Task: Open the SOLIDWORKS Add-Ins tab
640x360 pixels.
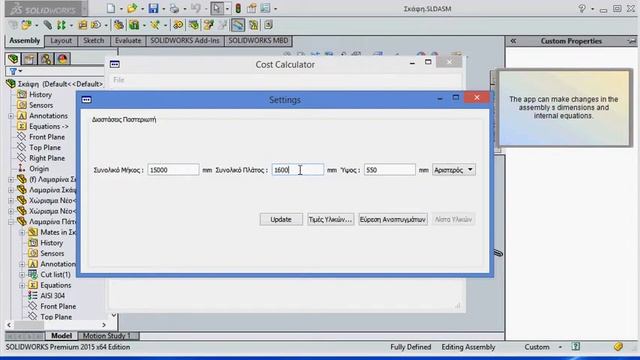Action: pos(185,41)
